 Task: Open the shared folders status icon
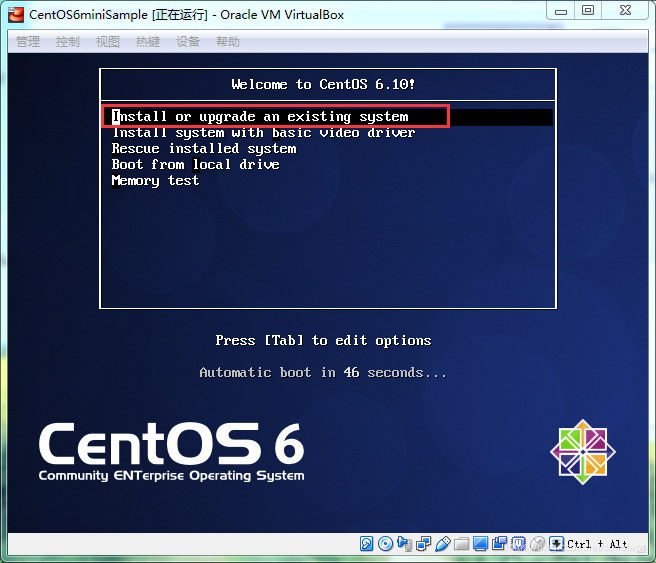point(461,544)
